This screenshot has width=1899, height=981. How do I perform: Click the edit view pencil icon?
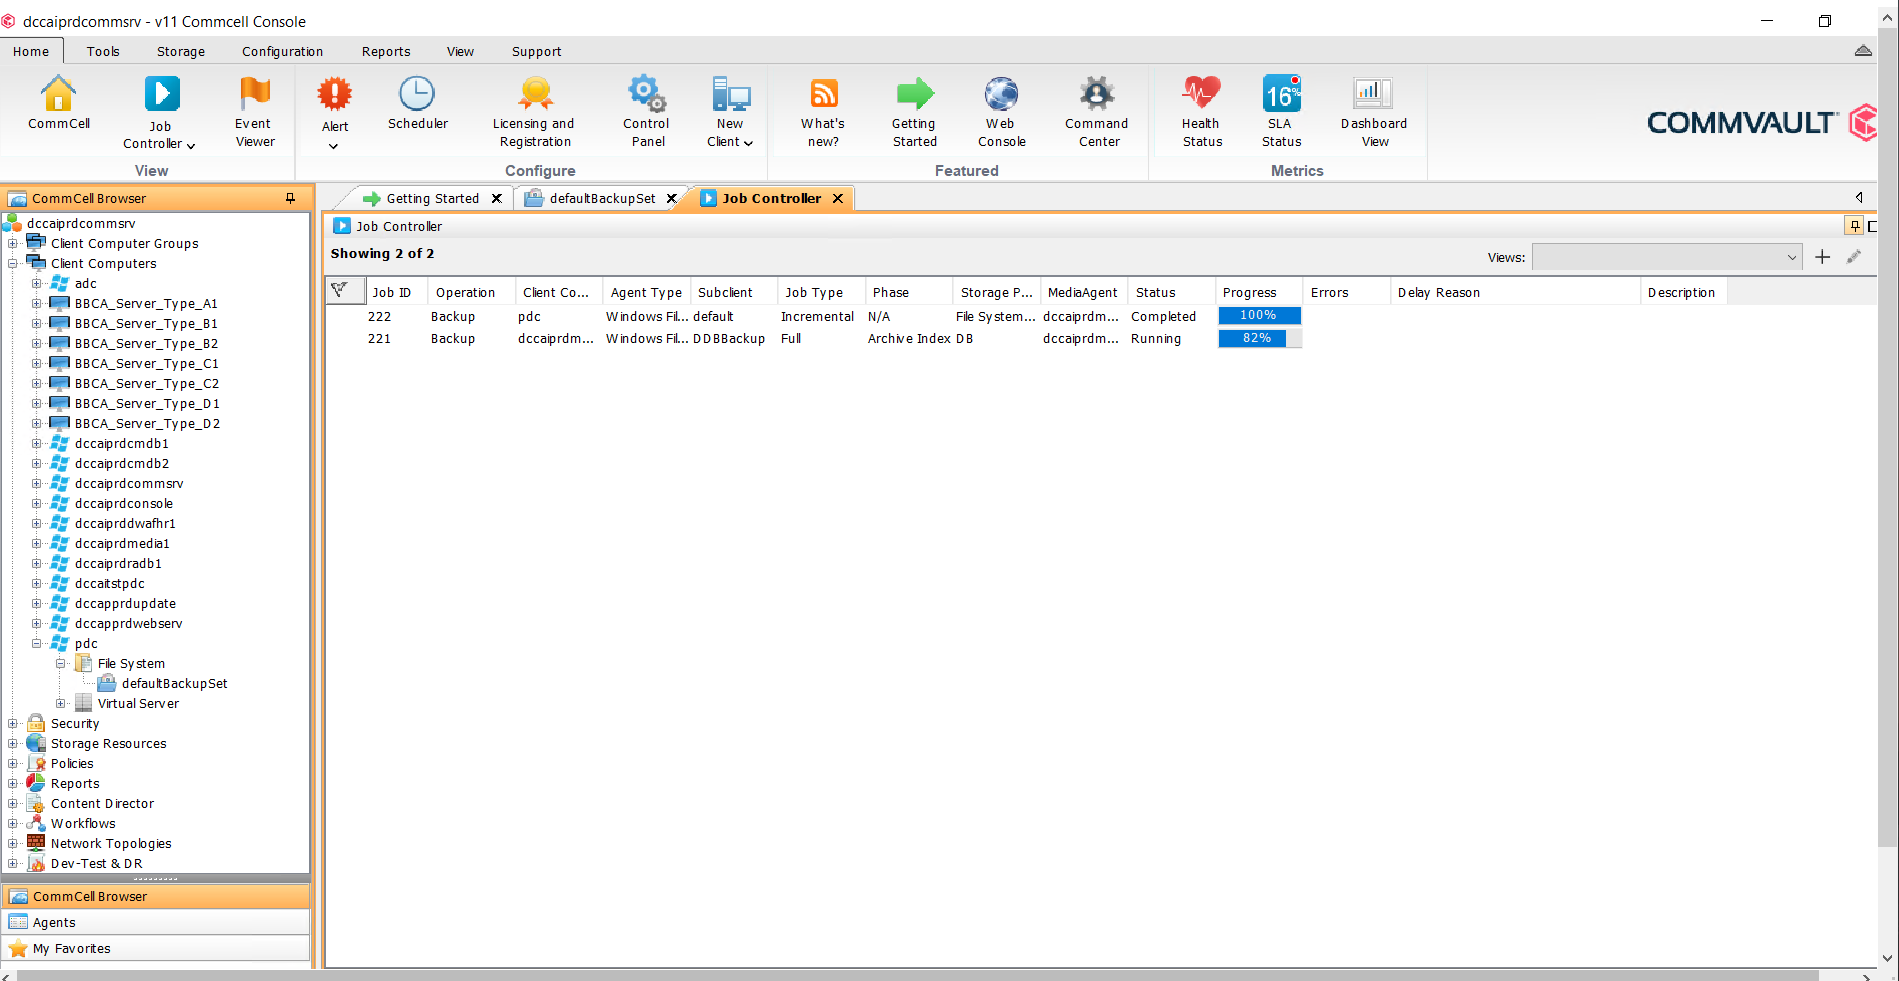point(1854,257)
